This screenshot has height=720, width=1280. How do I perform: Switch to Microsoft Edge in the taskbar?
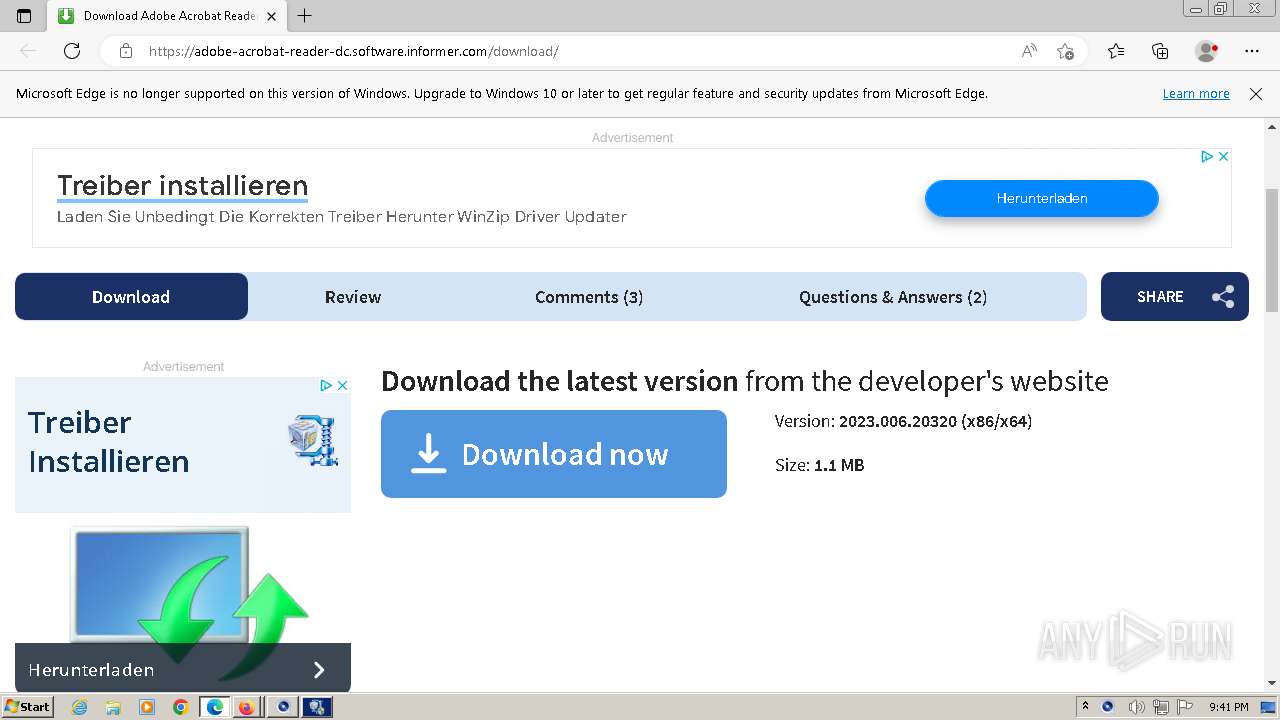pyautogui.click(x=215, y=707)
